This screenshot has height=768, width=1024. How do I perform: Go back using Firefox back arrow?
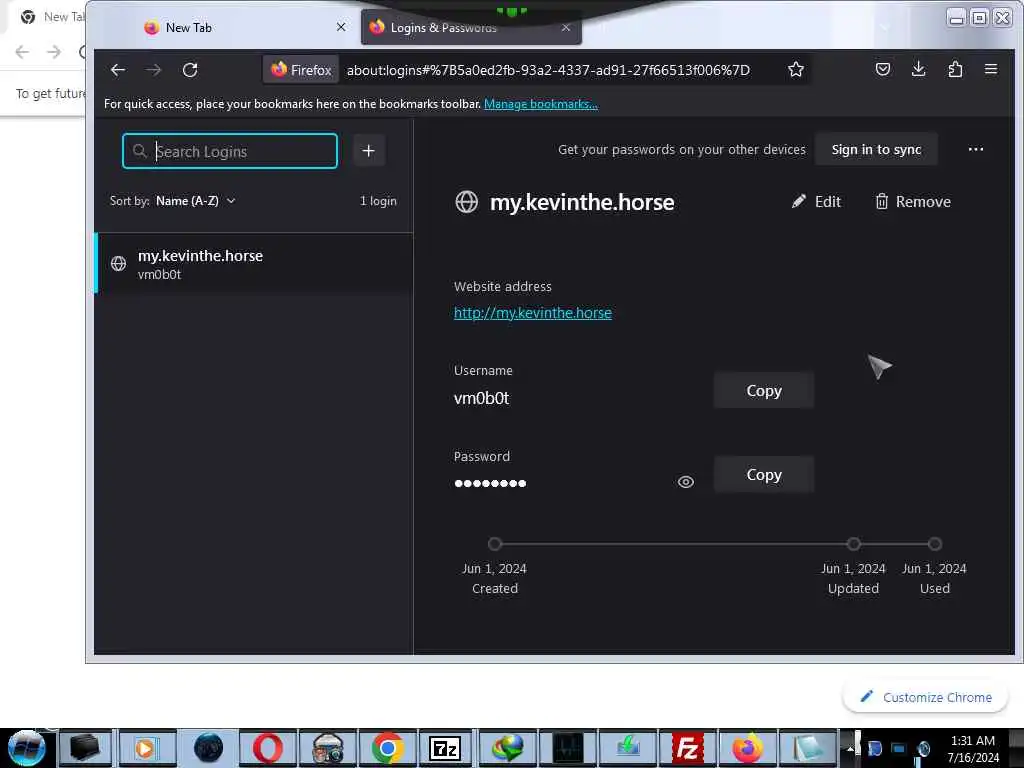pyautogui.click(x=118, y=70)
